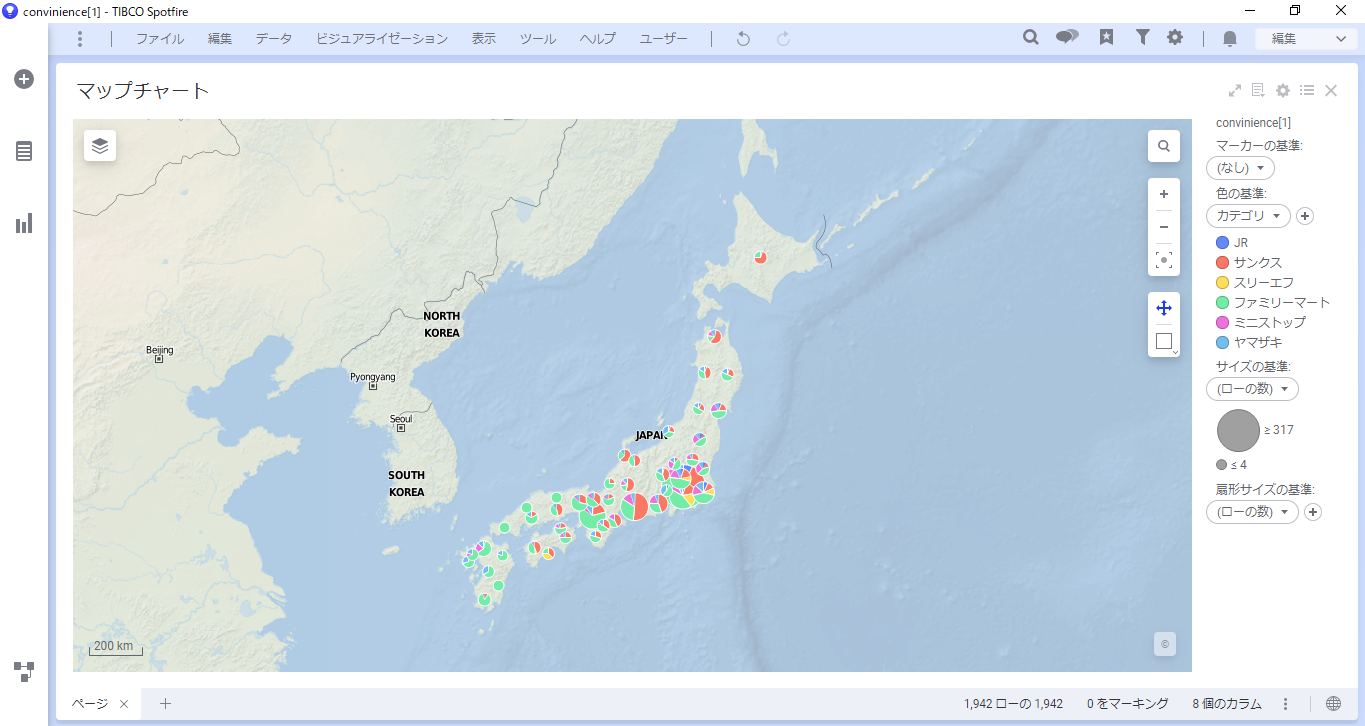Viewport: 1365px width, 726px height.
Task: Click the zoom-to-fit reset view icon
Action: pyautogui.click(x=1164, y=260)
